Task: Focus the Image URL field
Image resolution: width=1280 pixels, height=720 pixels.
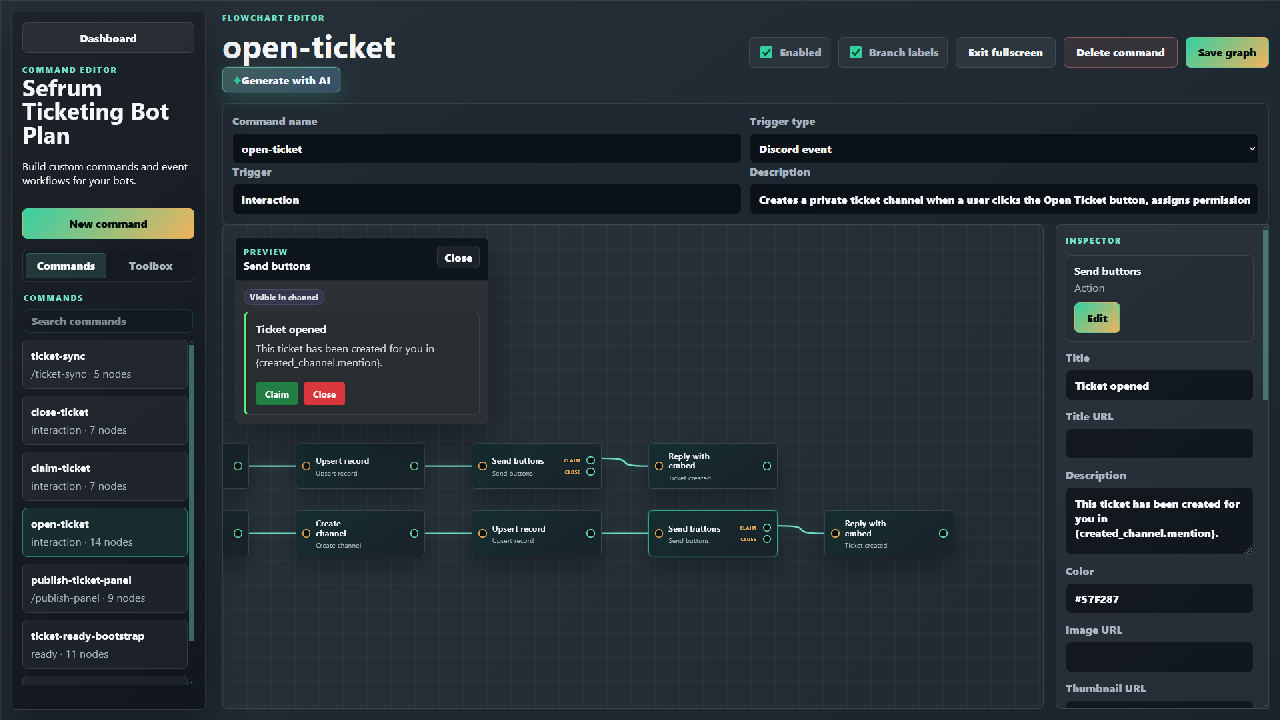Action: 1159,657
